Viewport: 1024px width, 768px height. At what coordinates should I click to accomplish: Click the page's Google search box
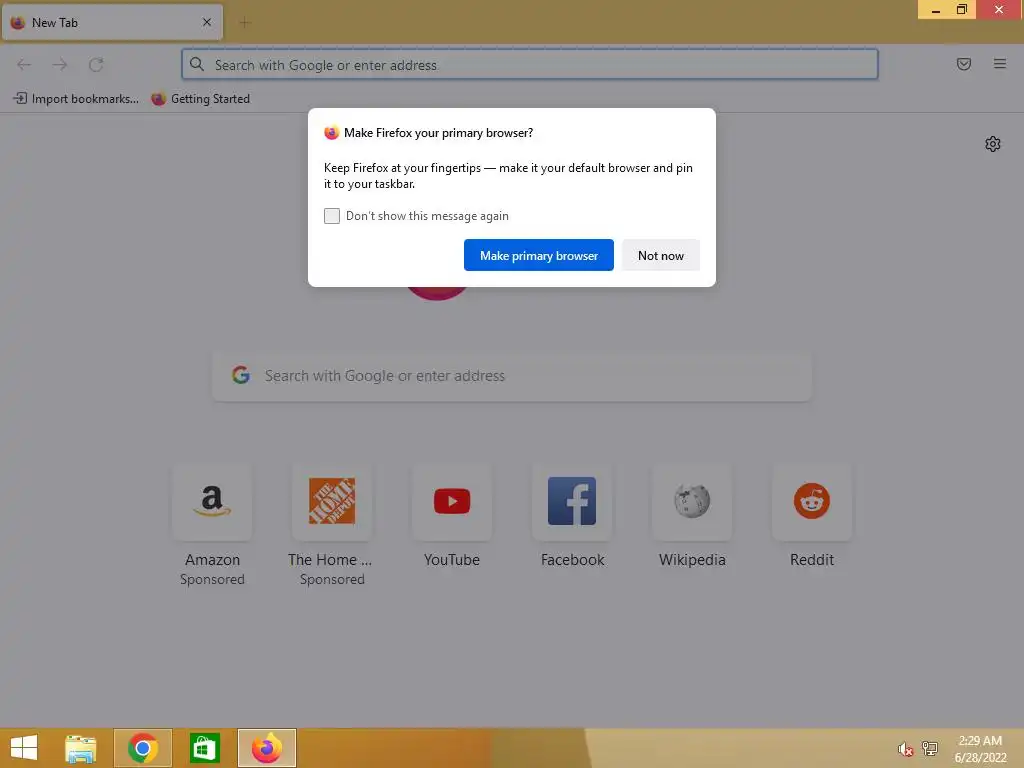coord(512,376)
